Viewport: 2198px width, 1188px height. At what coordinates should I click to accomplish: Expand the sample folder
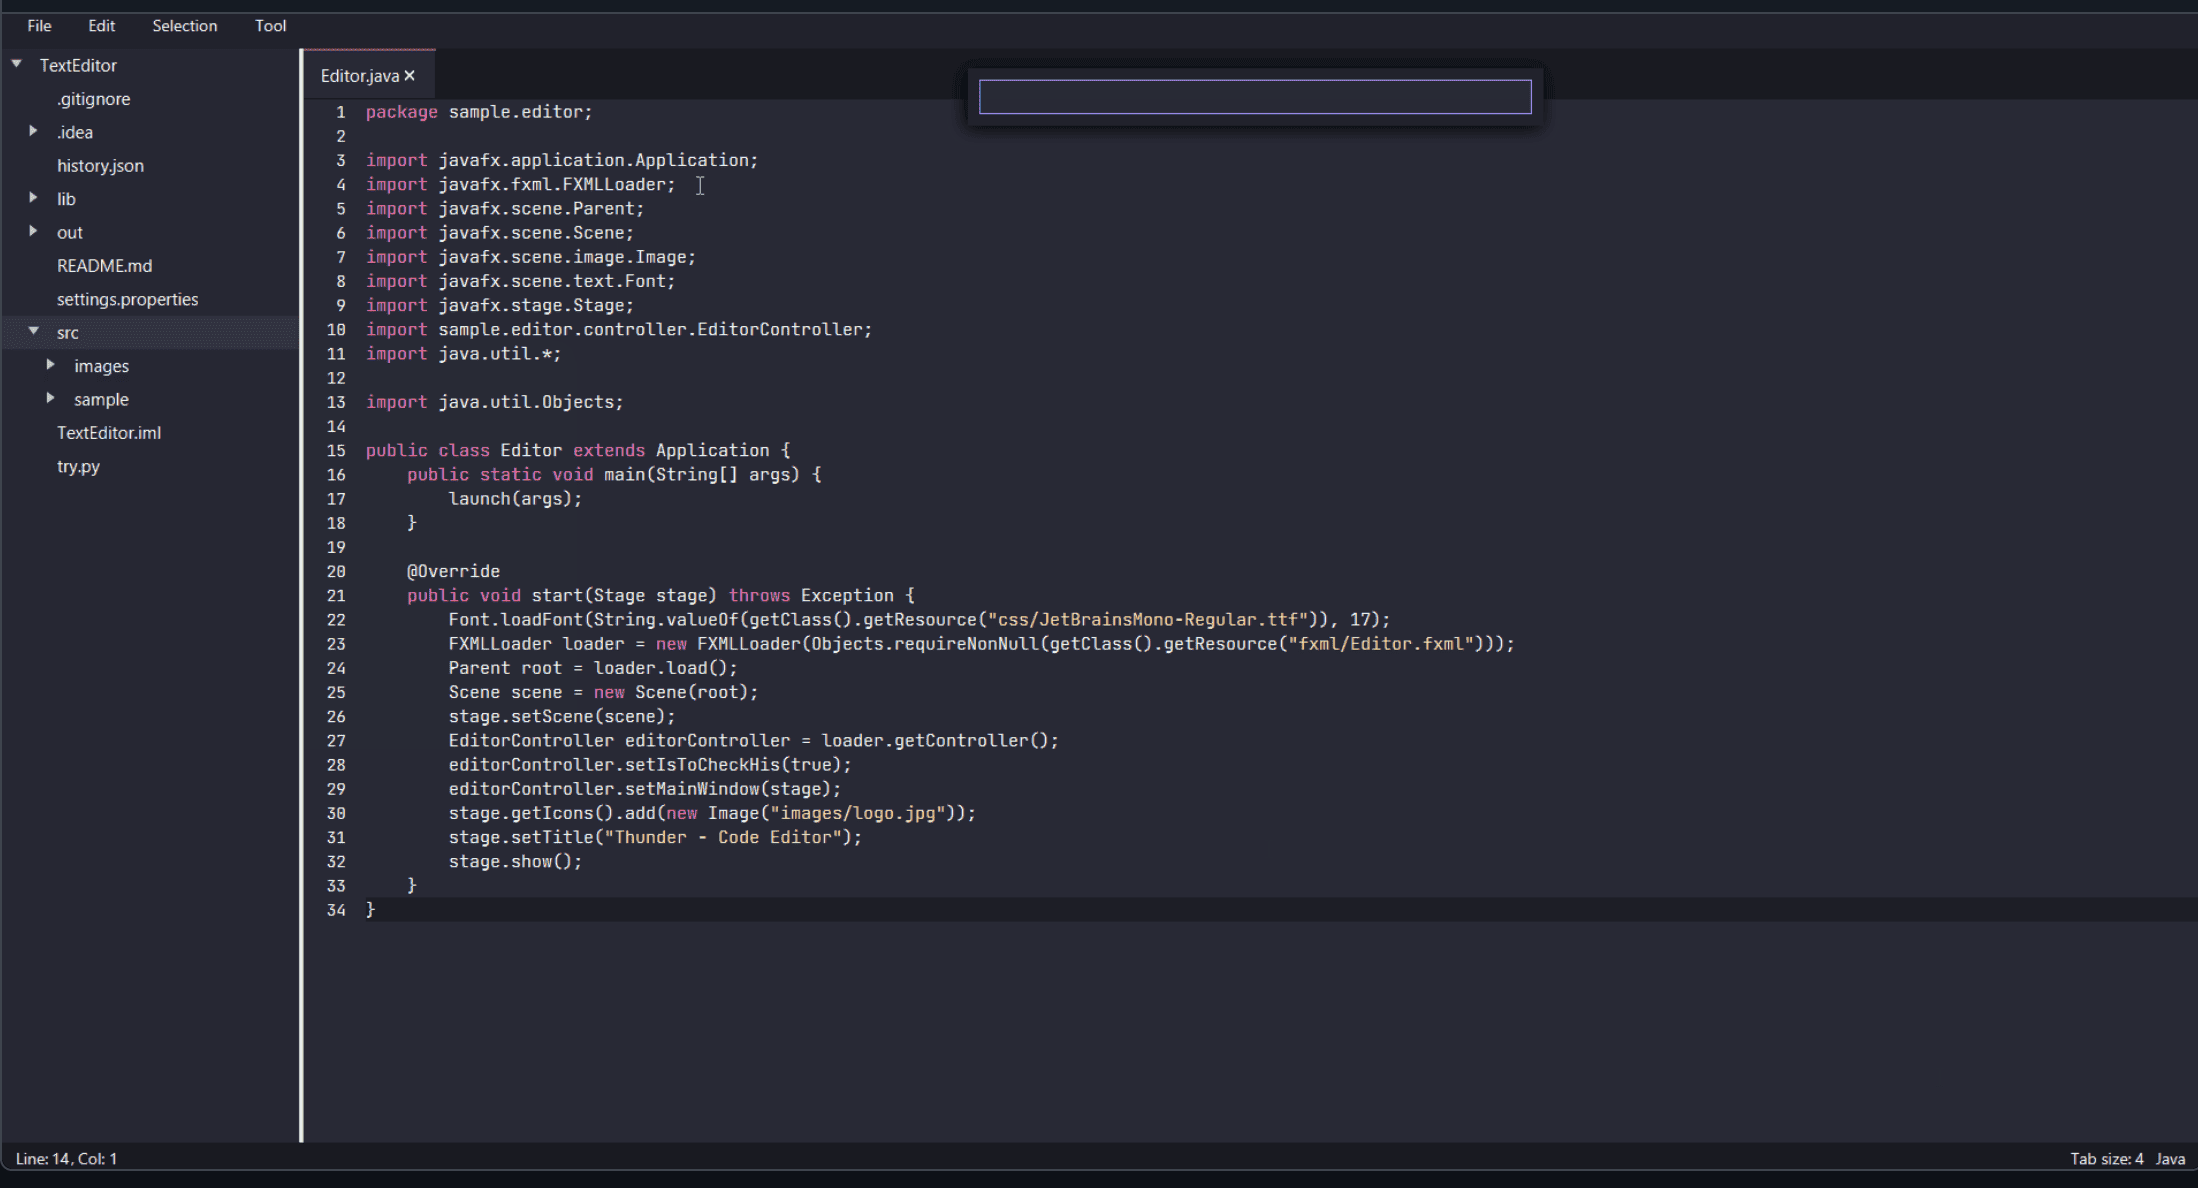click(x=51, y=398)
